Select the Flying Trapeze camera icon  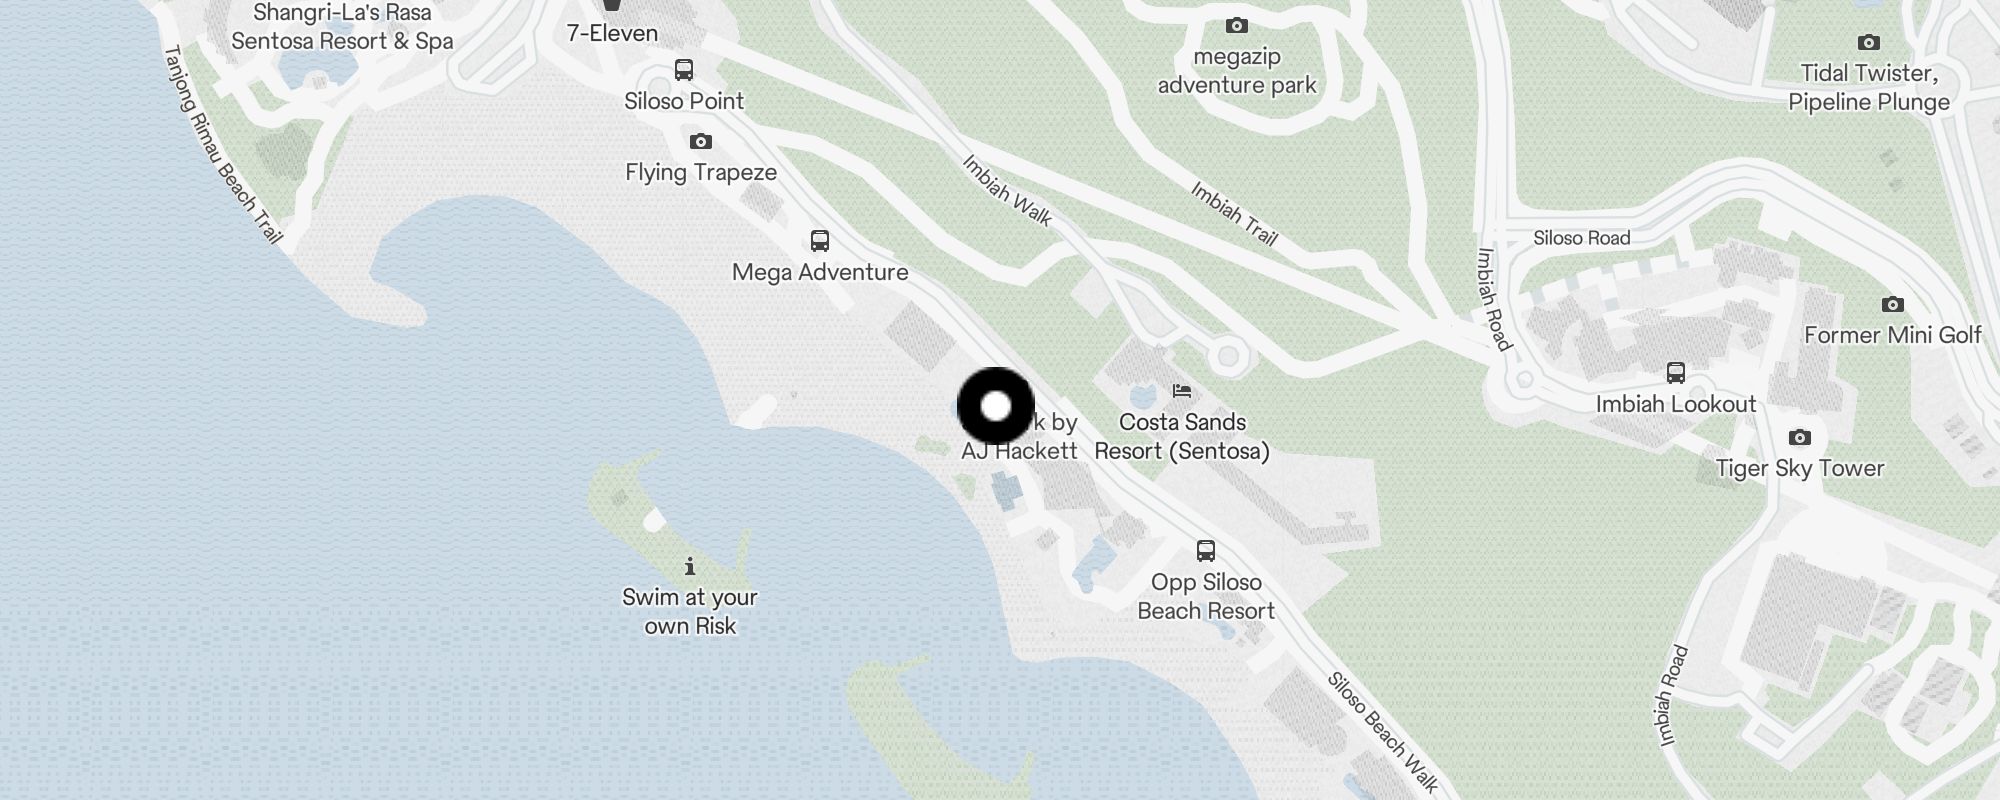click(x=701, y=141)
